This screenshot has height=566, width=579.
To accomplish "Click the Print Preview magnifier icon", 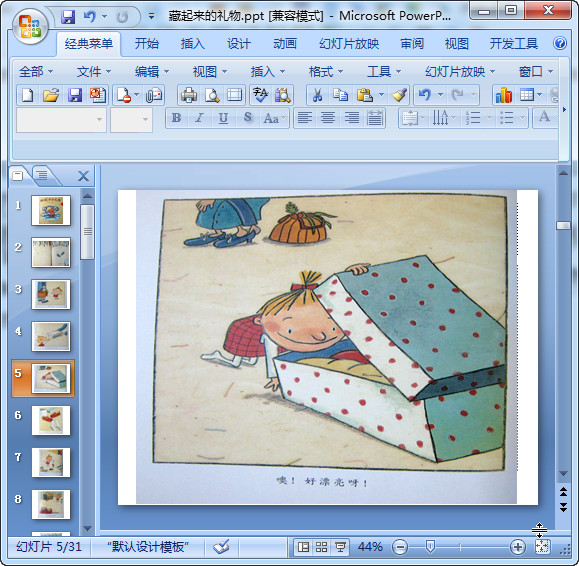I will tap(212, 95).
